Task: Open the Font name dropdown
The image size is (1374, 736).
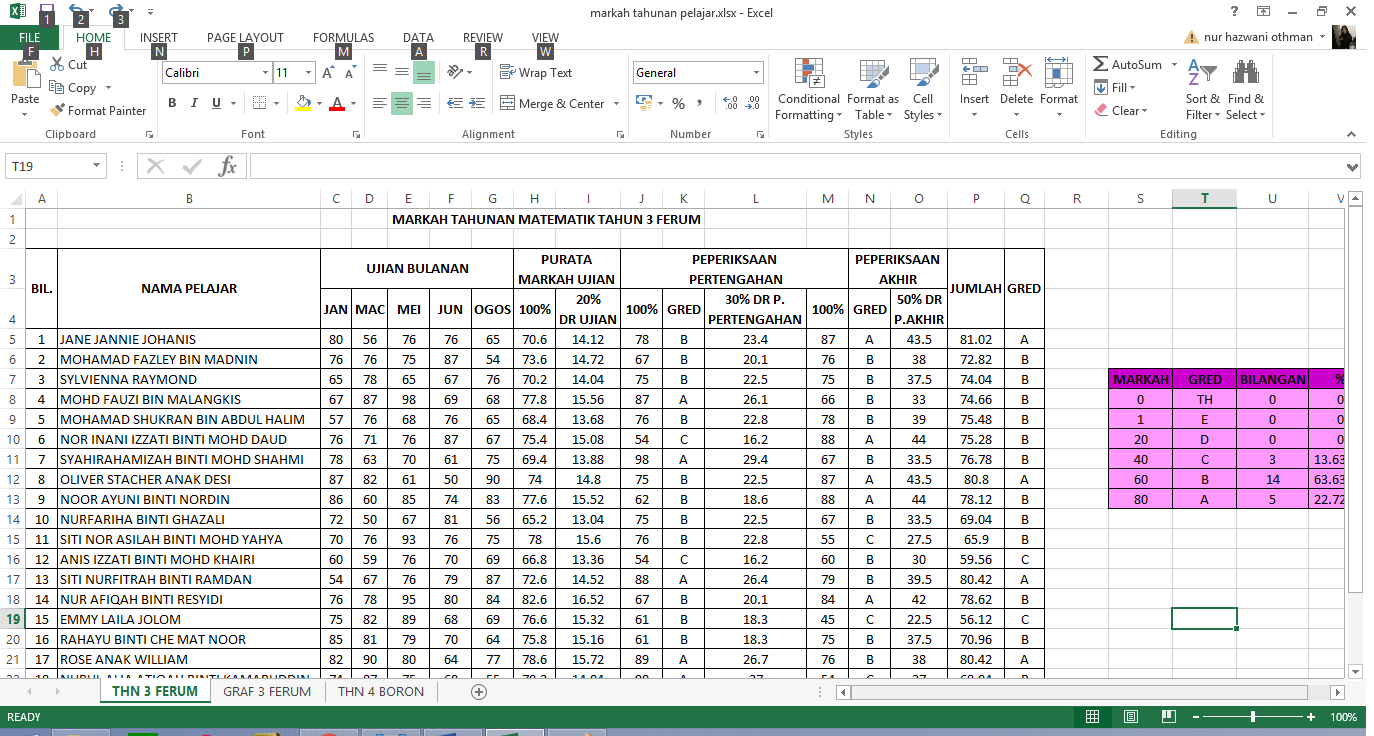Action: tap(266, 72)
